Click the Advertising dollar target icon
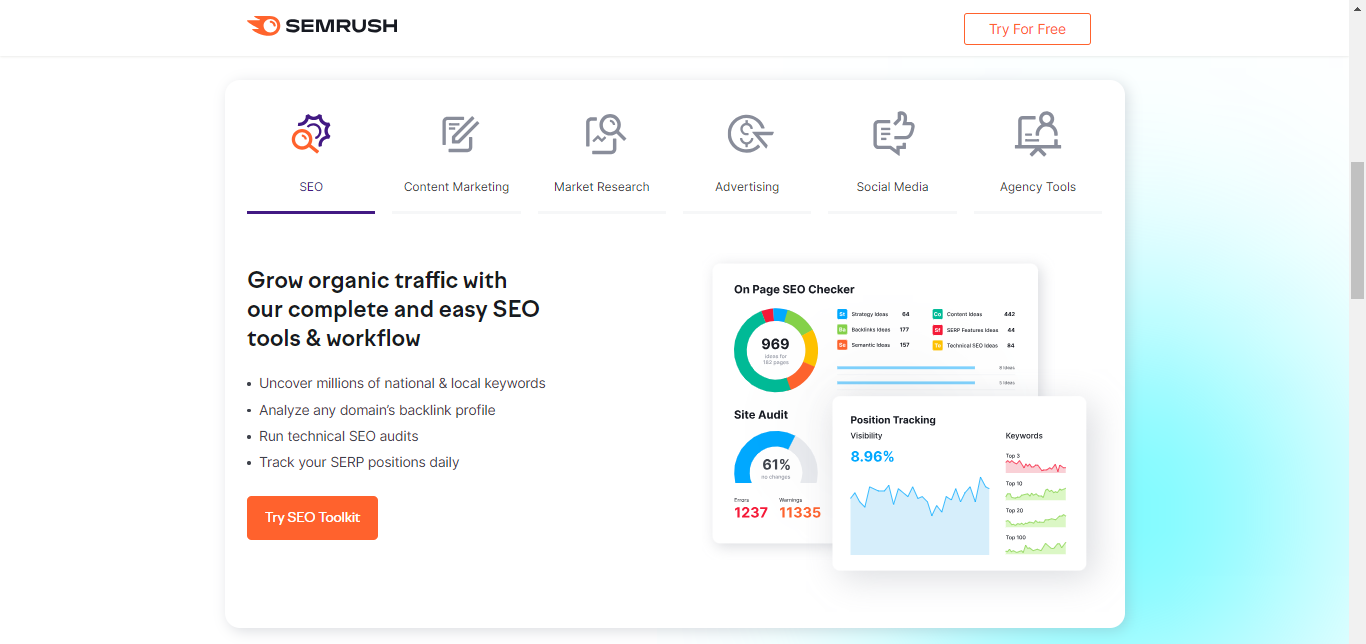The height and width of the screenshot is (644, 1366). 749,134
